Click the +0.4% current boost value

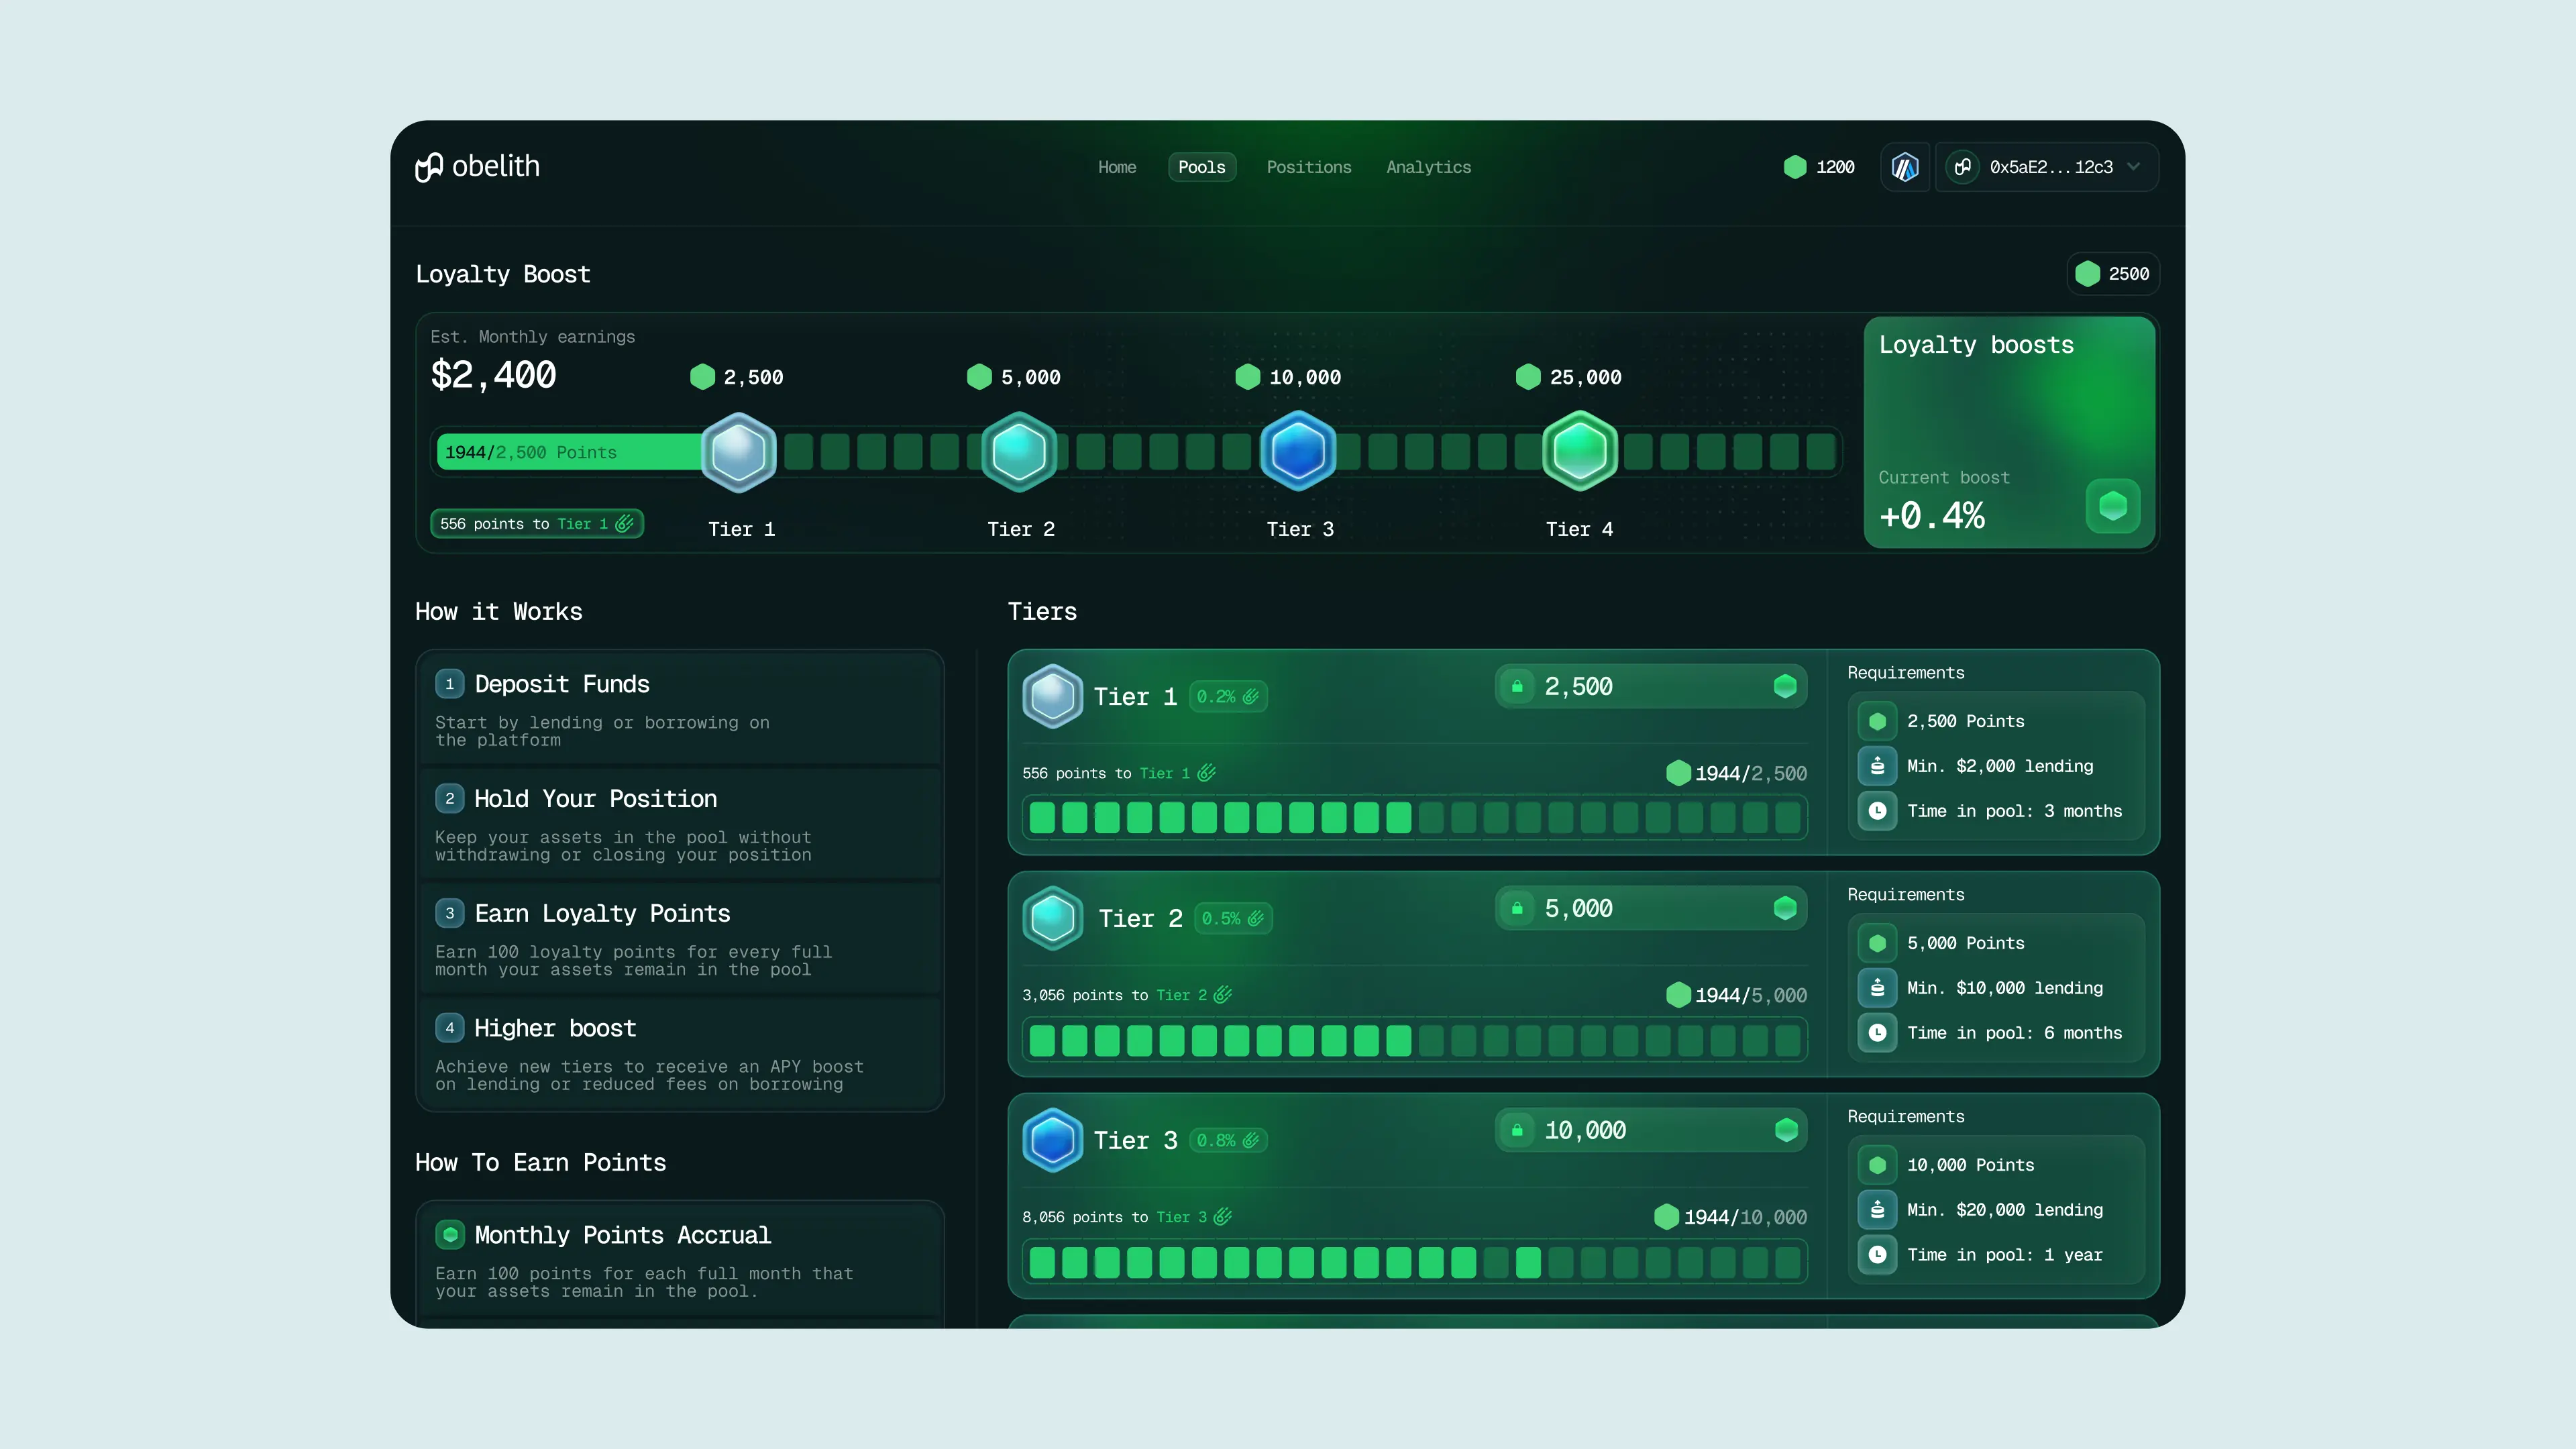(1931, 515)
